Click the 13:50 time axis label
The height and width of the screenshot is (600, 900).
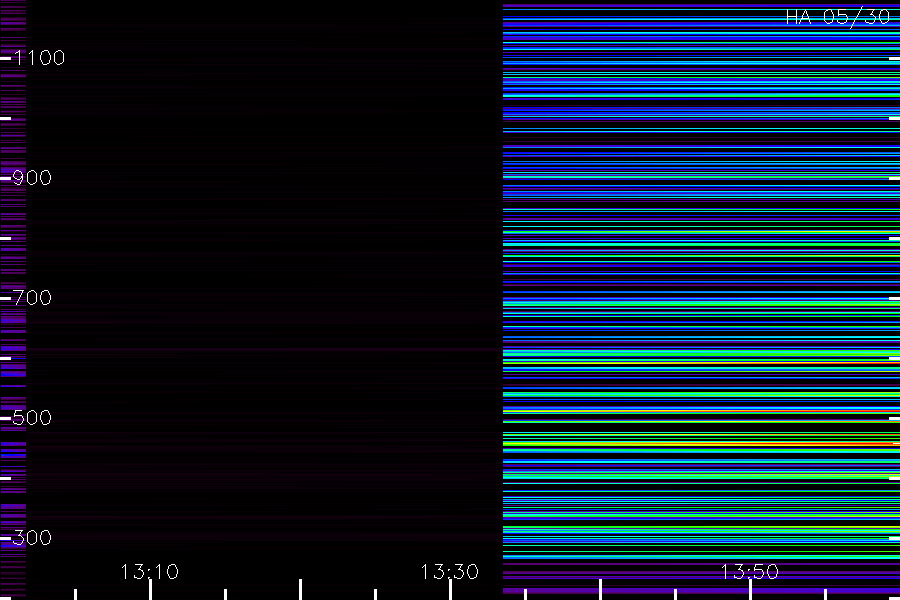750,572
